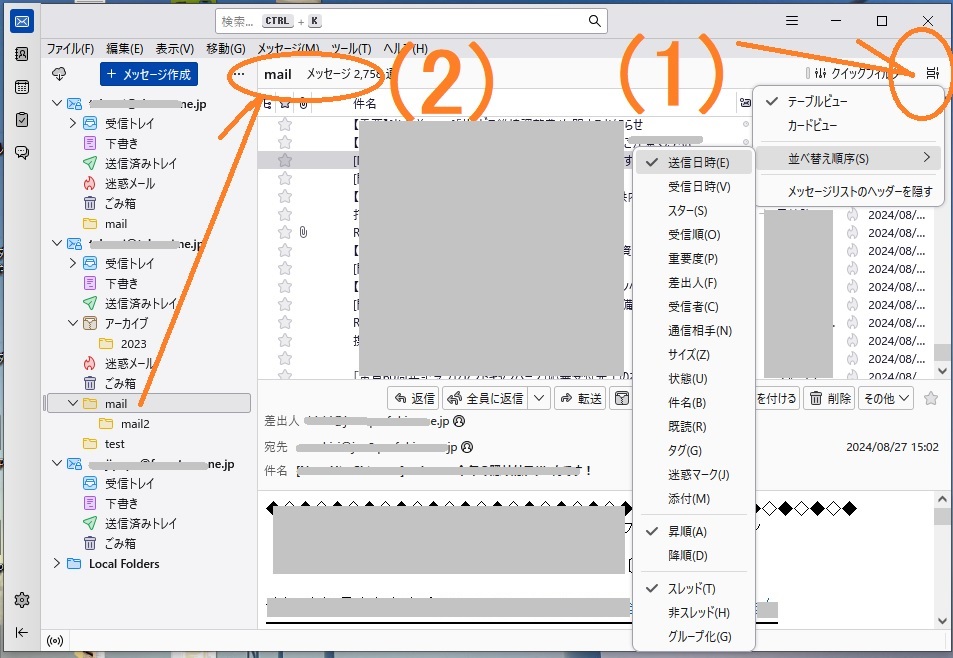Collapse the アーカイブ folder

click(x=72, y=323)
